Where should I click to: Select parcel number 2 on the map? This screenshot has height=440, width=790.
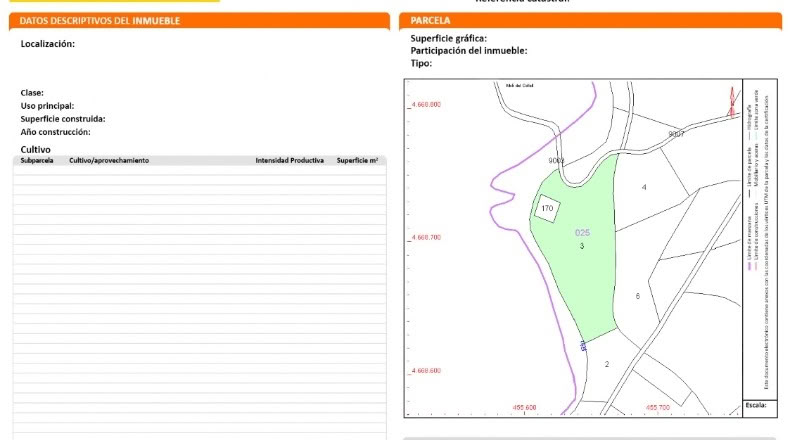[x=607, y=364]
